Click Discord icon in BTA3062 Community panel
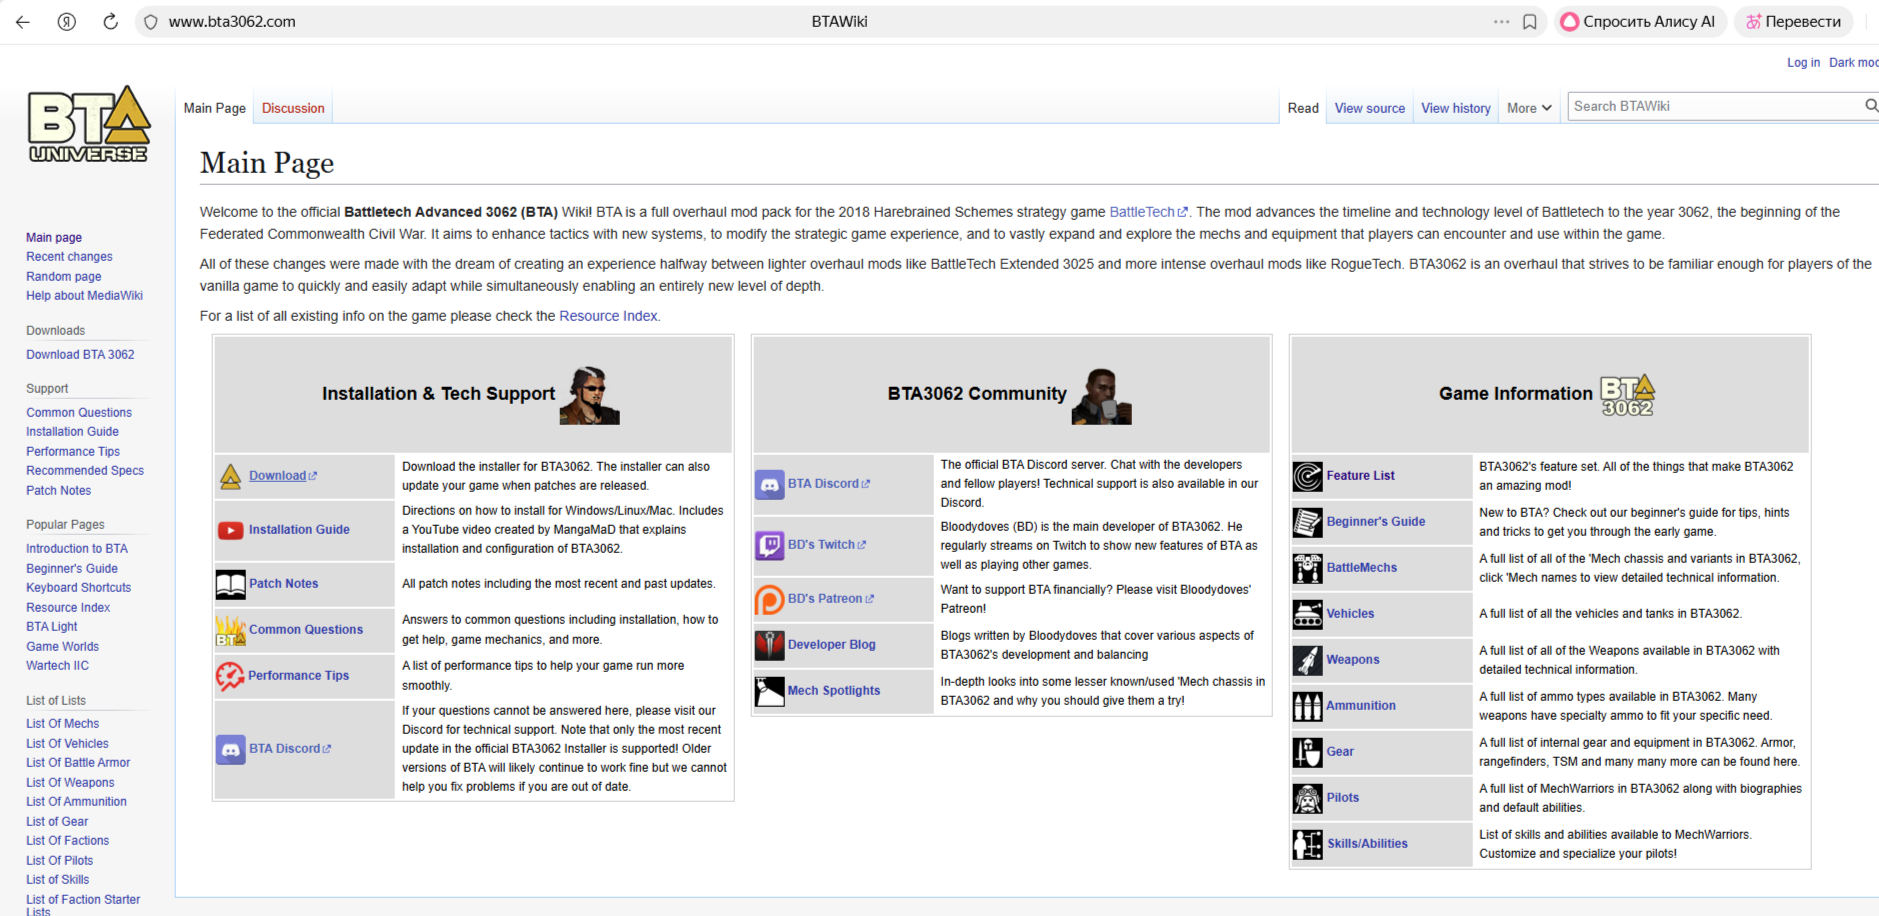1879x916 pixels. pyautogui.click(x=770, y=485)
